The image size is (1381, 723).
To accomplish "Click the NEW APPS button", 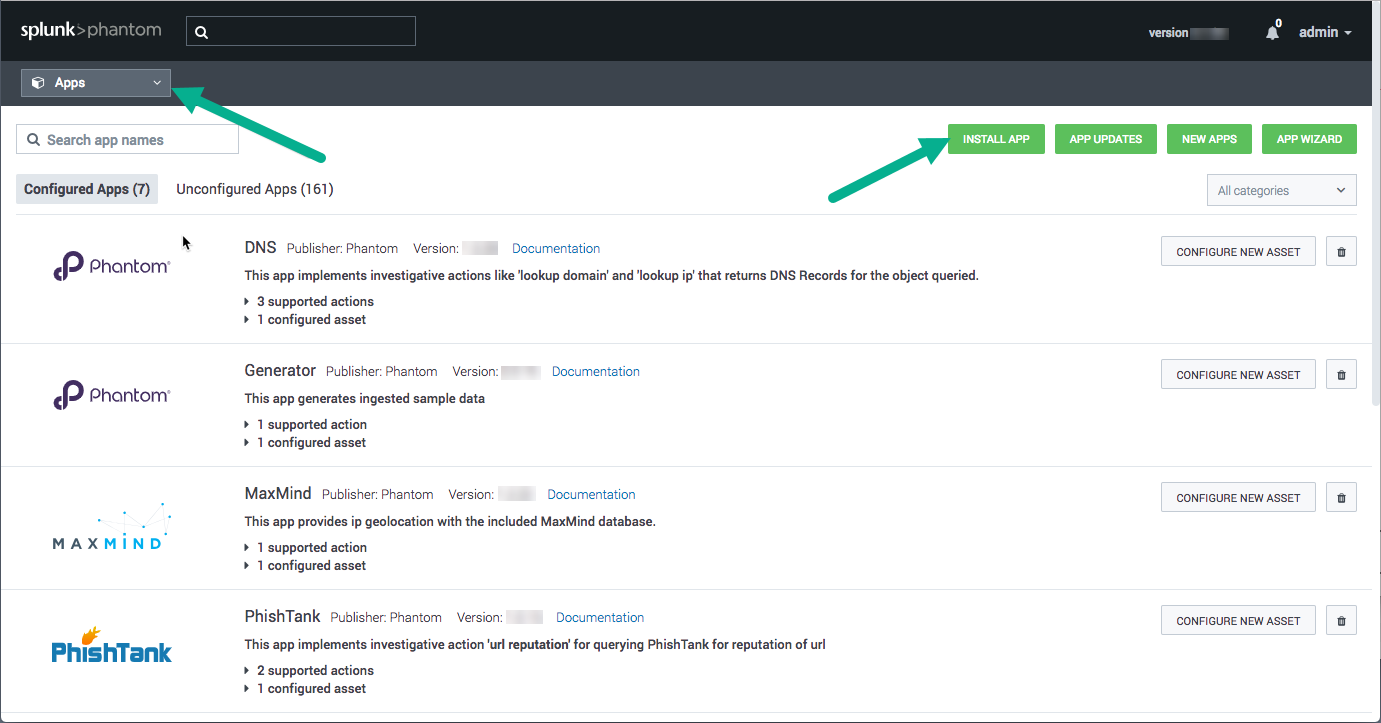I will [x=1209, y=139].
